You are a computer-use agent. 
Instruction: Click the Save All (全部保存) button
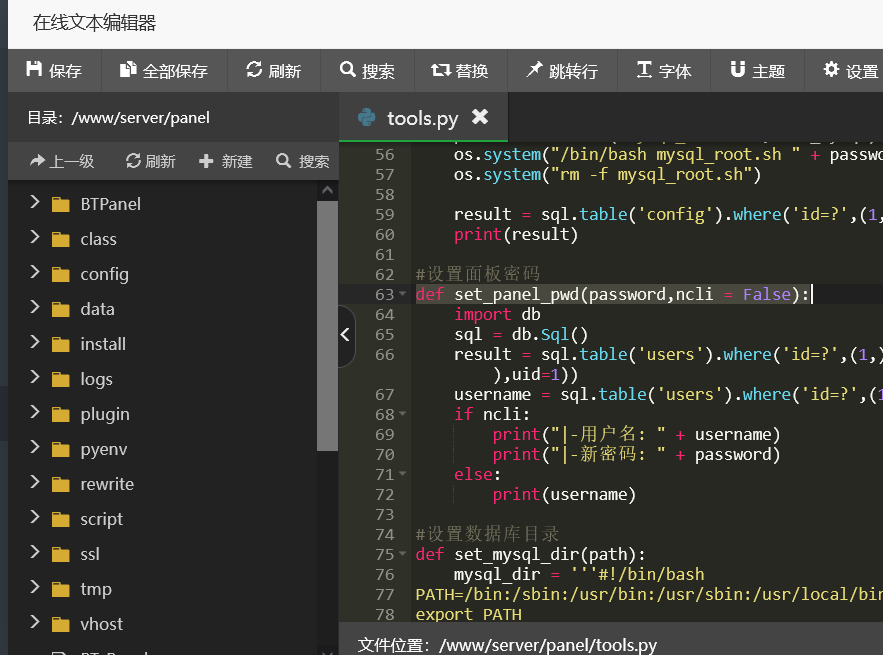[x=164, y=71]
